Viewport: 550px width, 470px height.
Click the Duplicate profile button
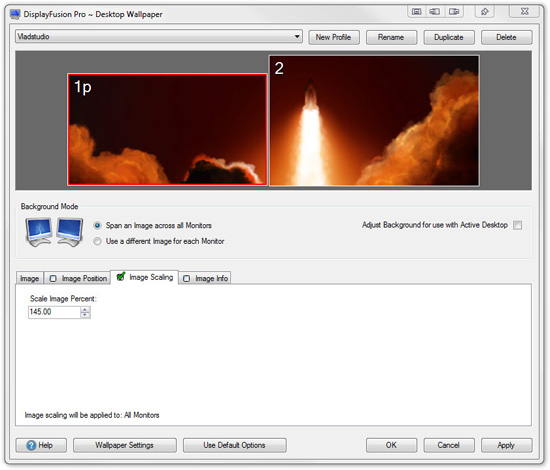click(449, 37)
